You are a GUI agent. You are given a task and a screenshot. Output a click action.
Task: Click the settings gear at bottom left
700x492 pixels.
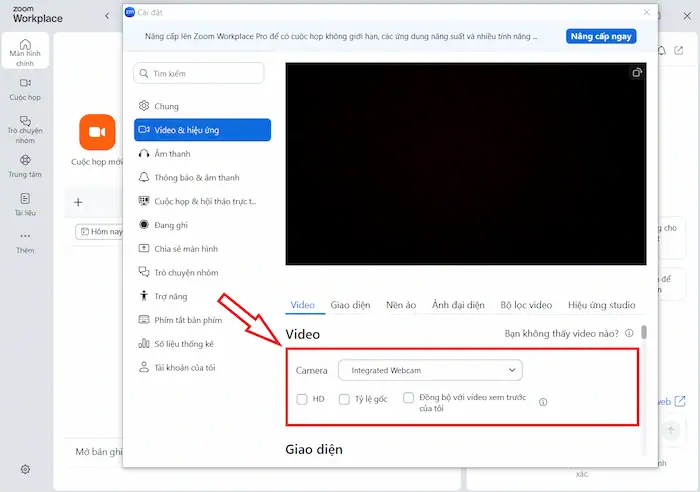coord(25,469)
